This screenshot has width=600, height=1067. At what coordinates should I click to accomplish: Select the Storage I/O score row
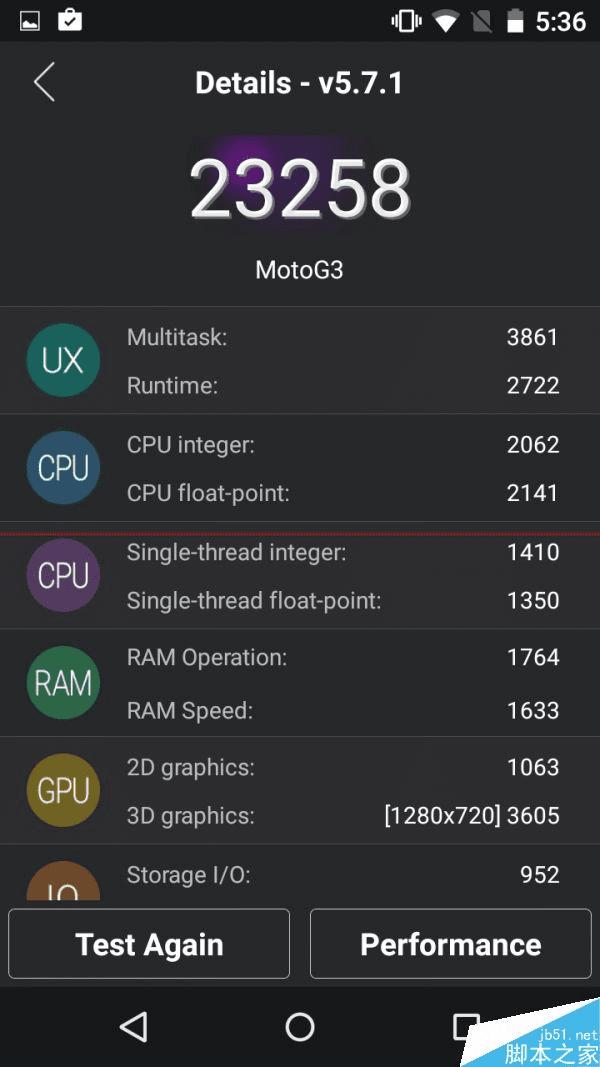[x=342, y=875]
